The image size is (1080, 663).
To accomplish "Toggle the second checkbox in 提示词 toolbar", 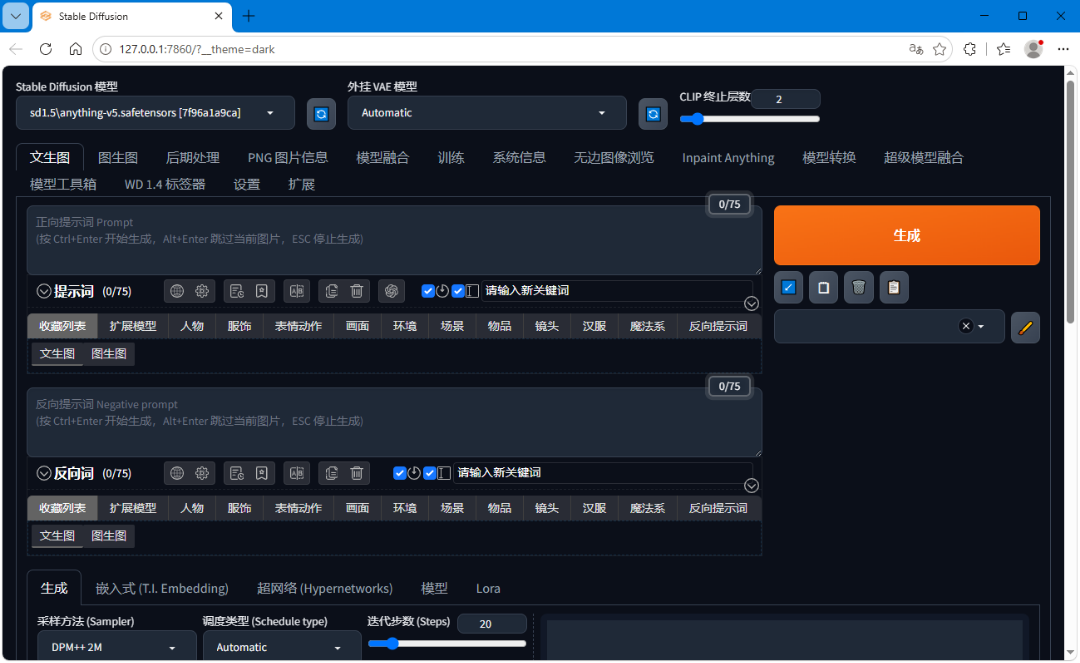I will tap(458, 291).
